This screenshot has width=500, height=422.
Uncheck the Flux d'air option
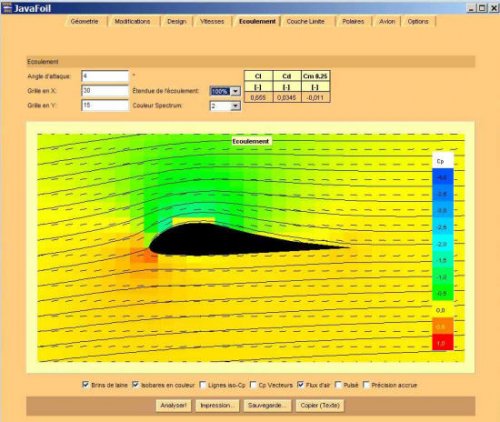pyautogui.click(x=300, y=385)
